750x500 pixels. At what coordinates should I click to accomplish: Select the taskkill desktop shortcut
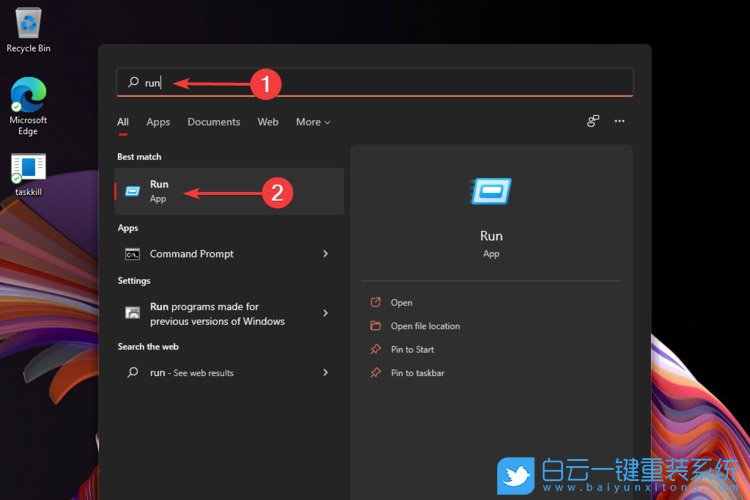tap(28, 174)
